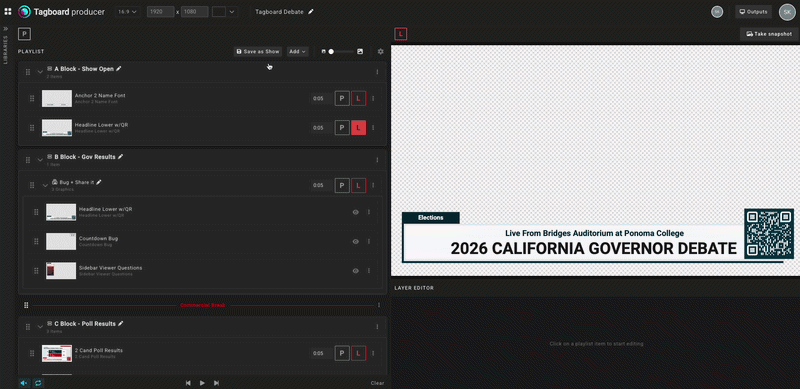The image size is (800, 389).
Task: Toggle playlist audio mute button
Action: [24, 383]
